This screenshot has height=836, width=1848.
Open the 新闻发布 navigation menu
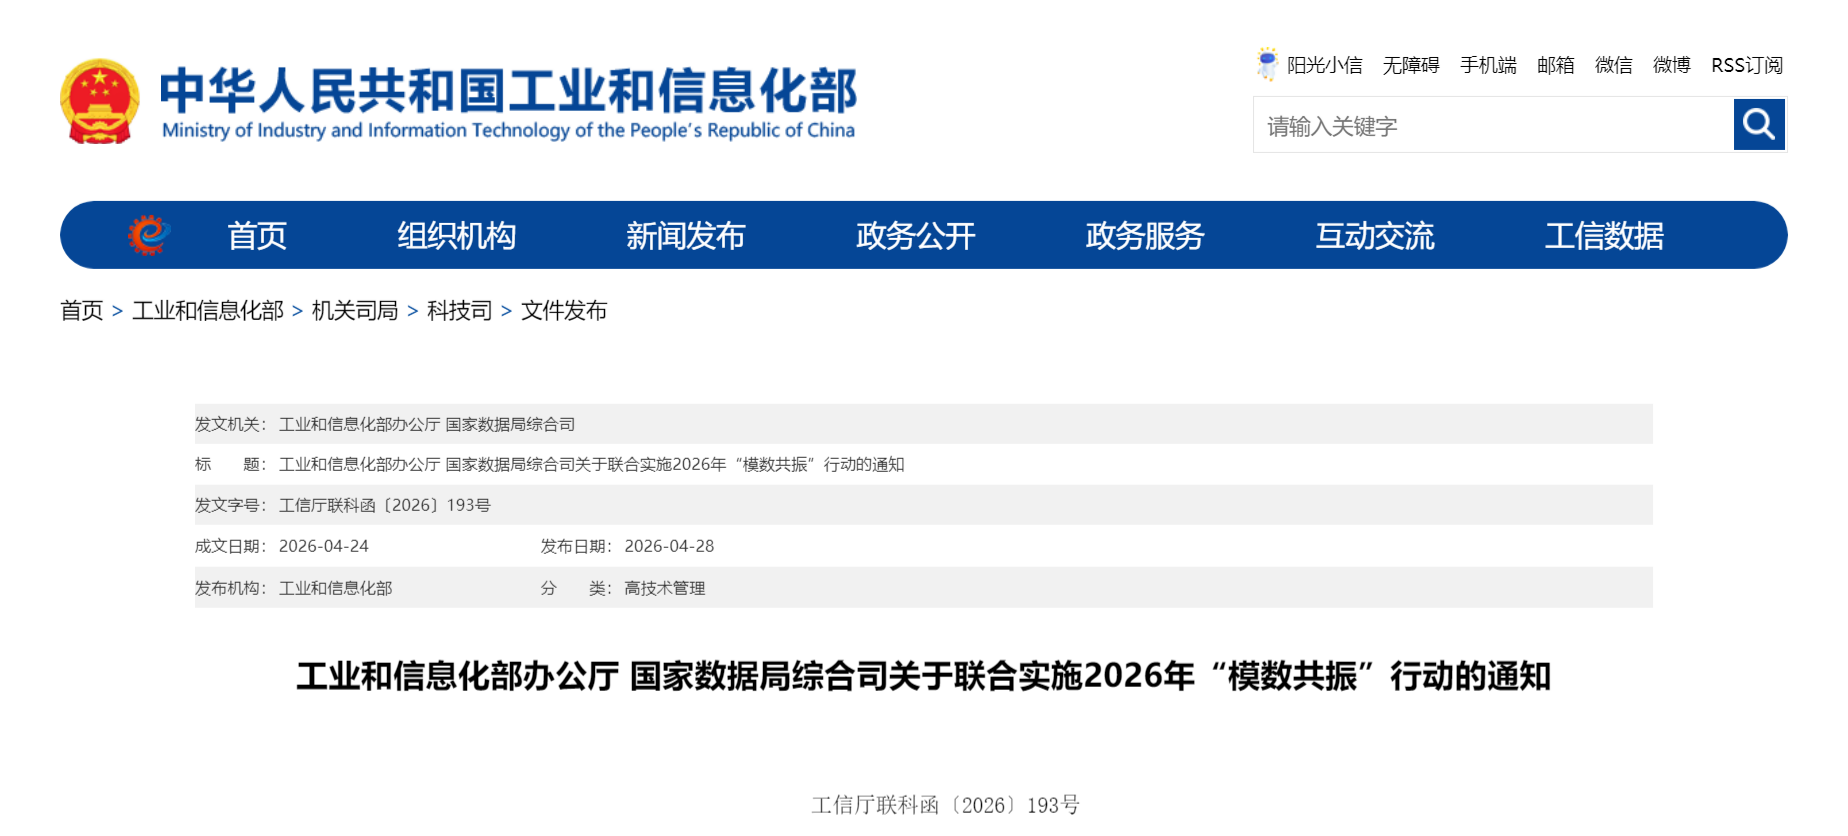point(686,236)
